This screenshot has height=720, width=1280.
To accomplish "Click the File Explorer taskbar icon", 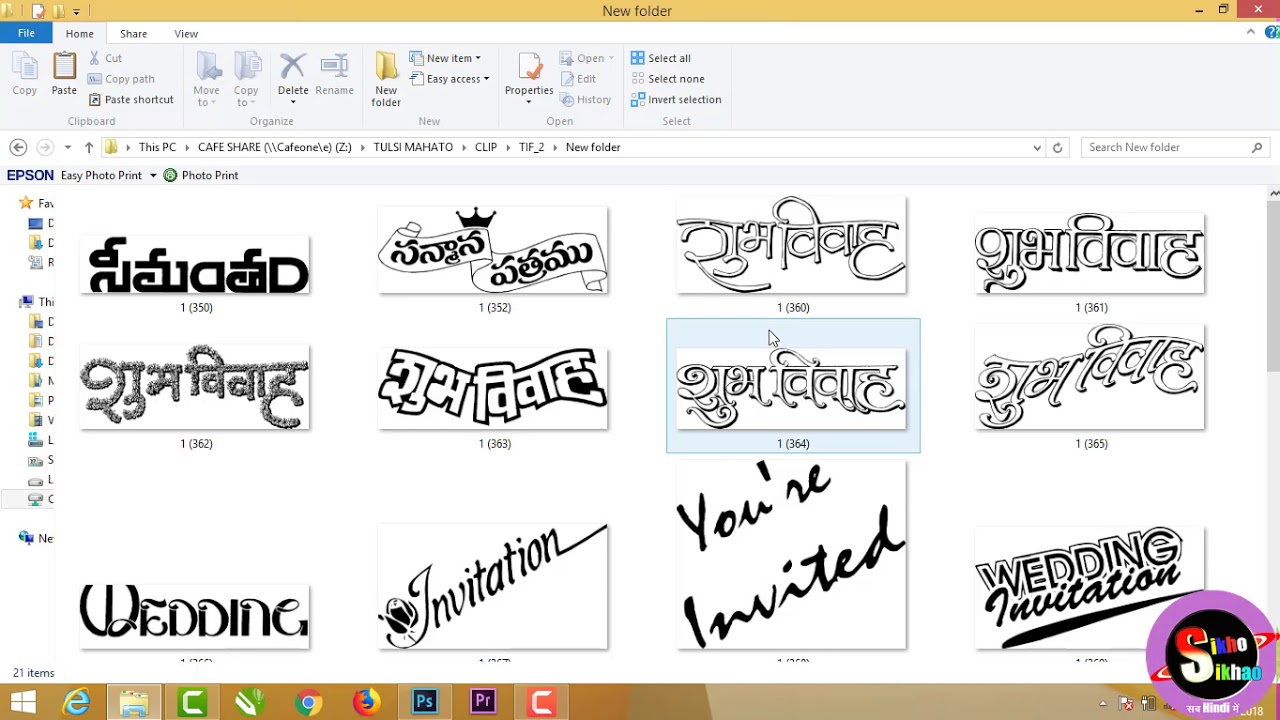I will click(x=134, y=703).
